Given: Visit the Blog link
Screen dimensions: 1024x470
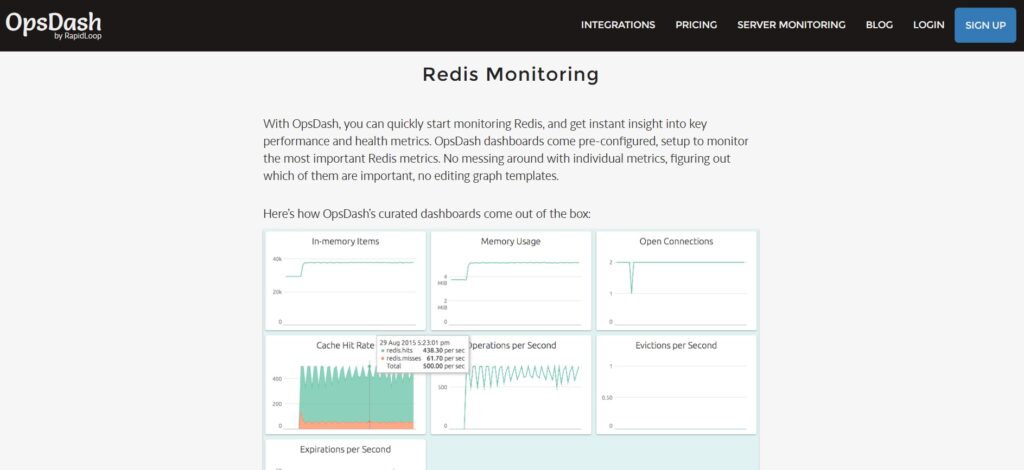Looking at the screenshot, I should [879, 25].
